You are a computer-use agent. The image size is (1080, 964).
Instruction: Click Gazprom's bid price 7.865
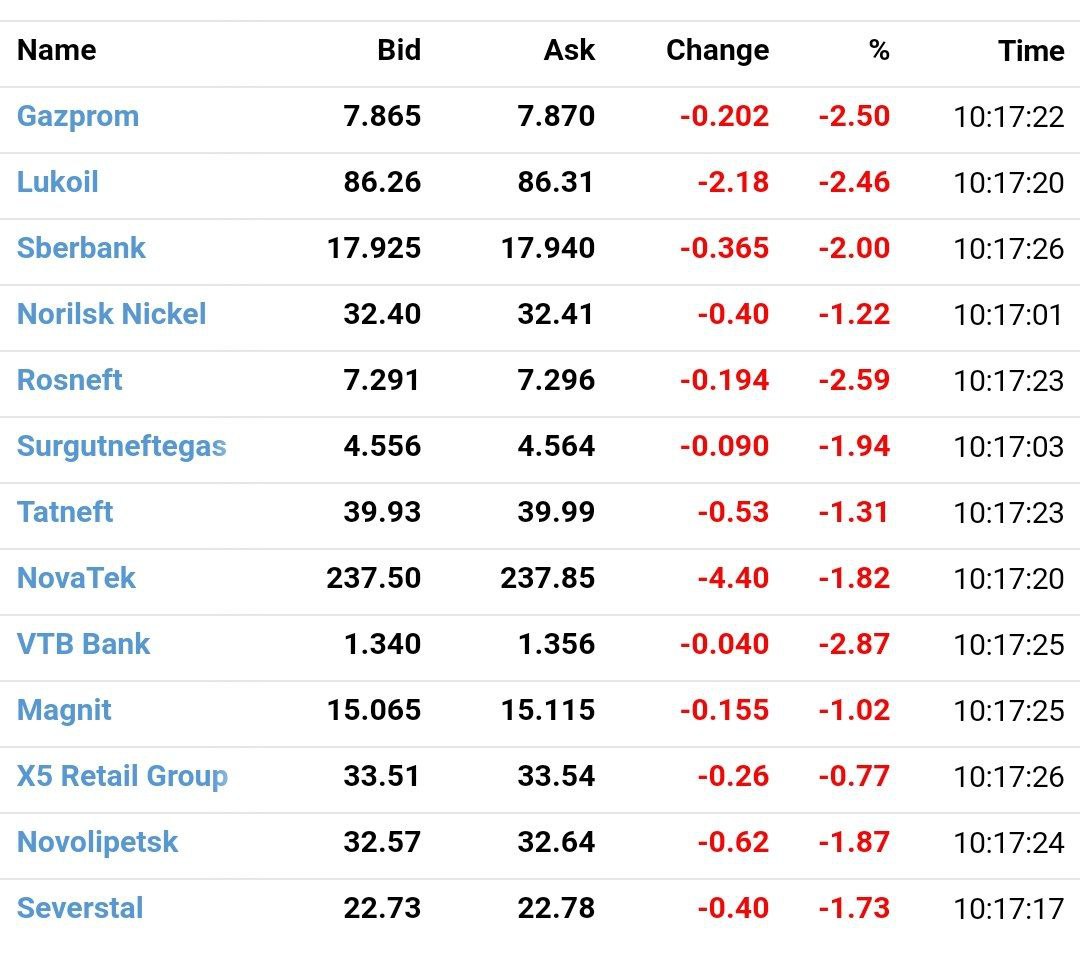(x=382, y=116)
